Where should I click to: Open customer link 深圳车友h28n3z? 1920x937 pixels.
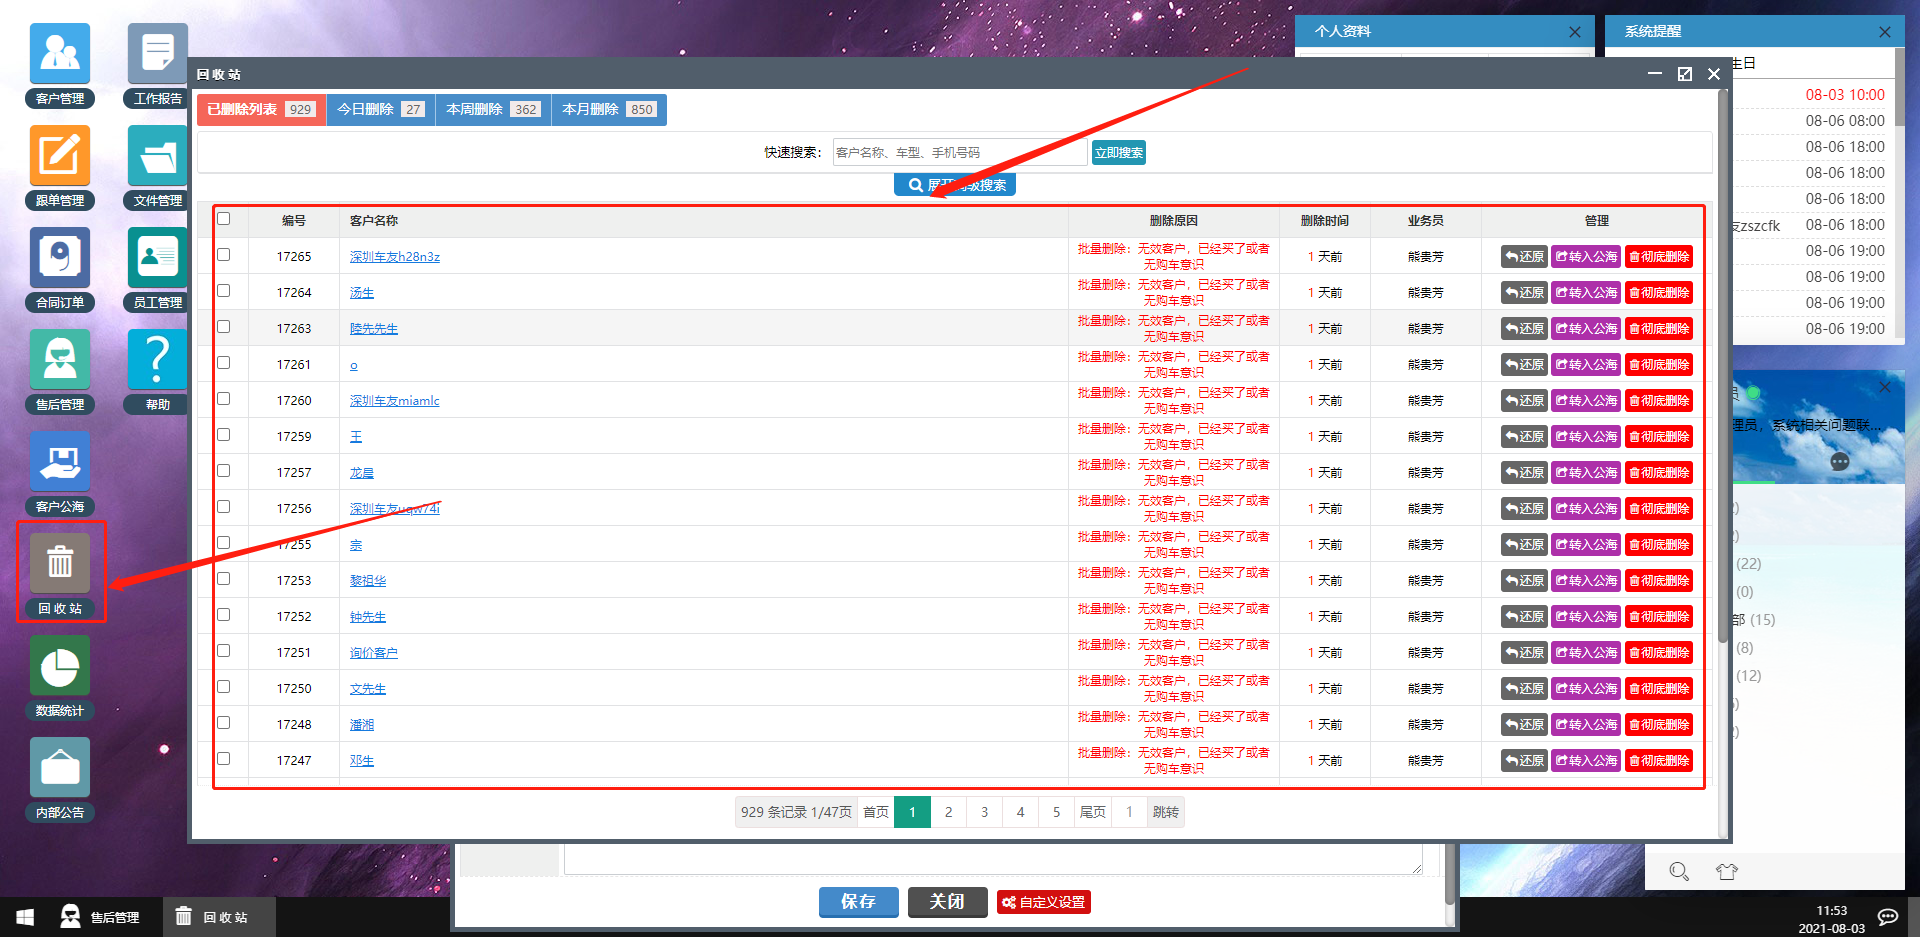pos(395,257)
